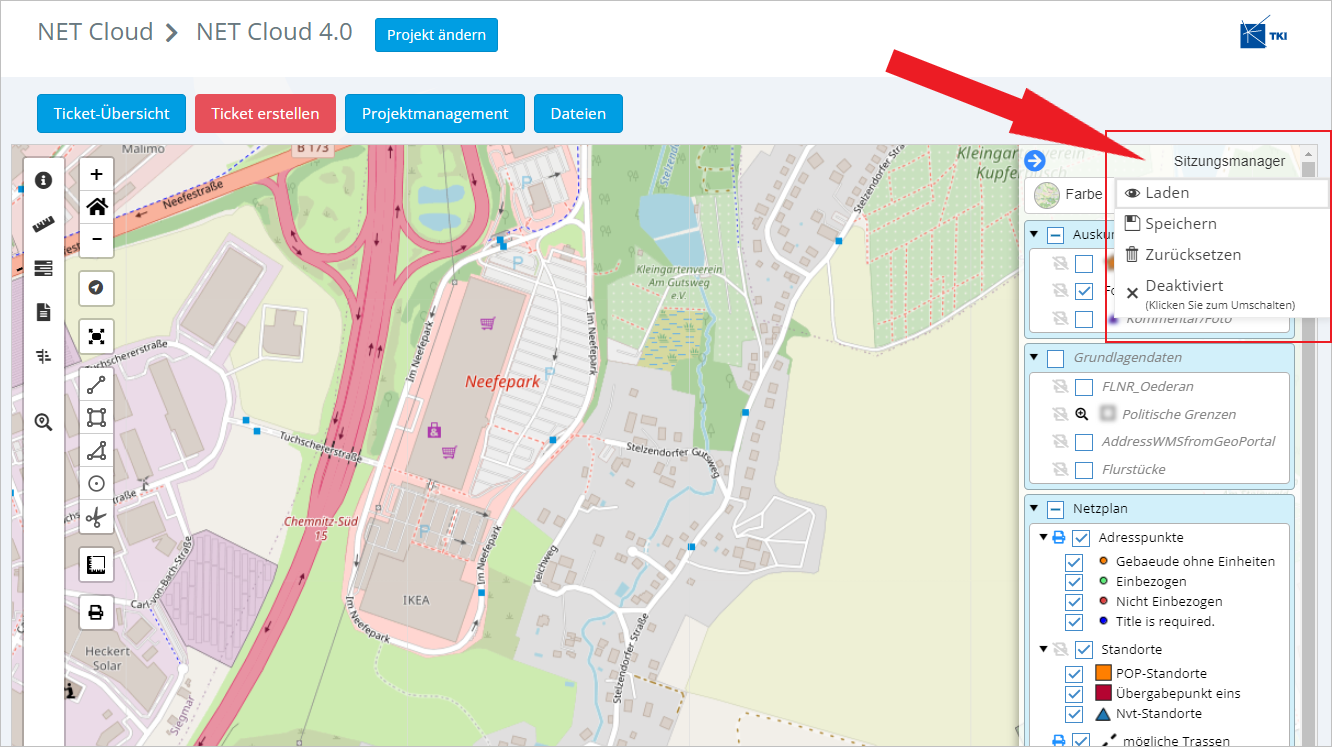This screenshot has height=747, width=1332.
Task: Choose Laden in Sitzungsmanager menu
Action: click(x=1166, y=193)
